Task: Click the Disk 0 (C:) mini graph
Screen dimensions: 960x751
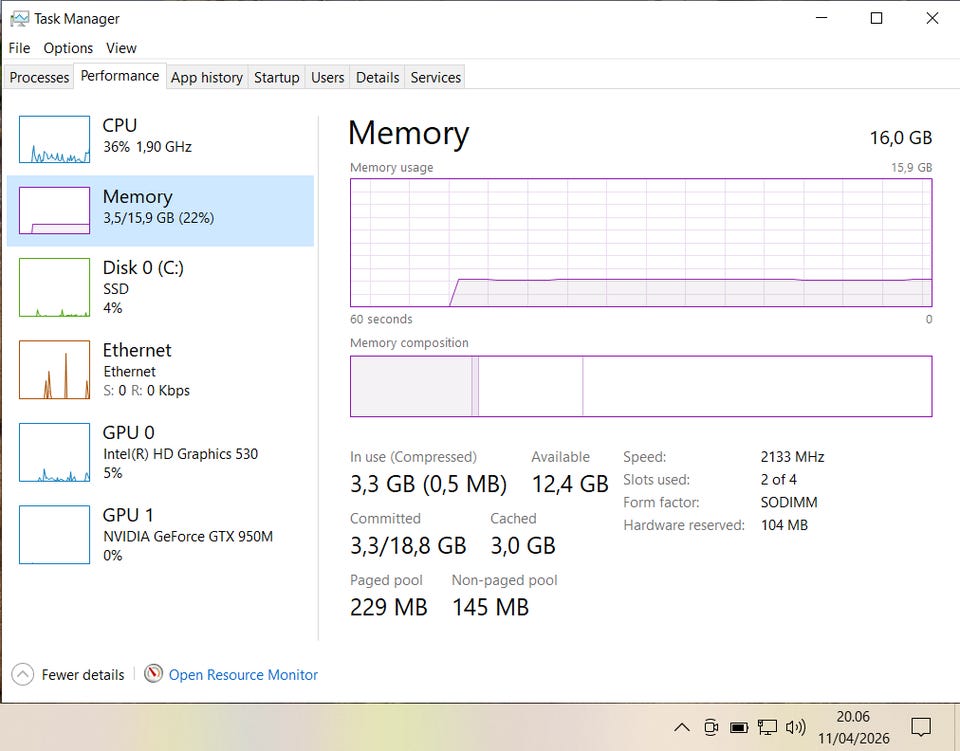Action: (54, 287)
